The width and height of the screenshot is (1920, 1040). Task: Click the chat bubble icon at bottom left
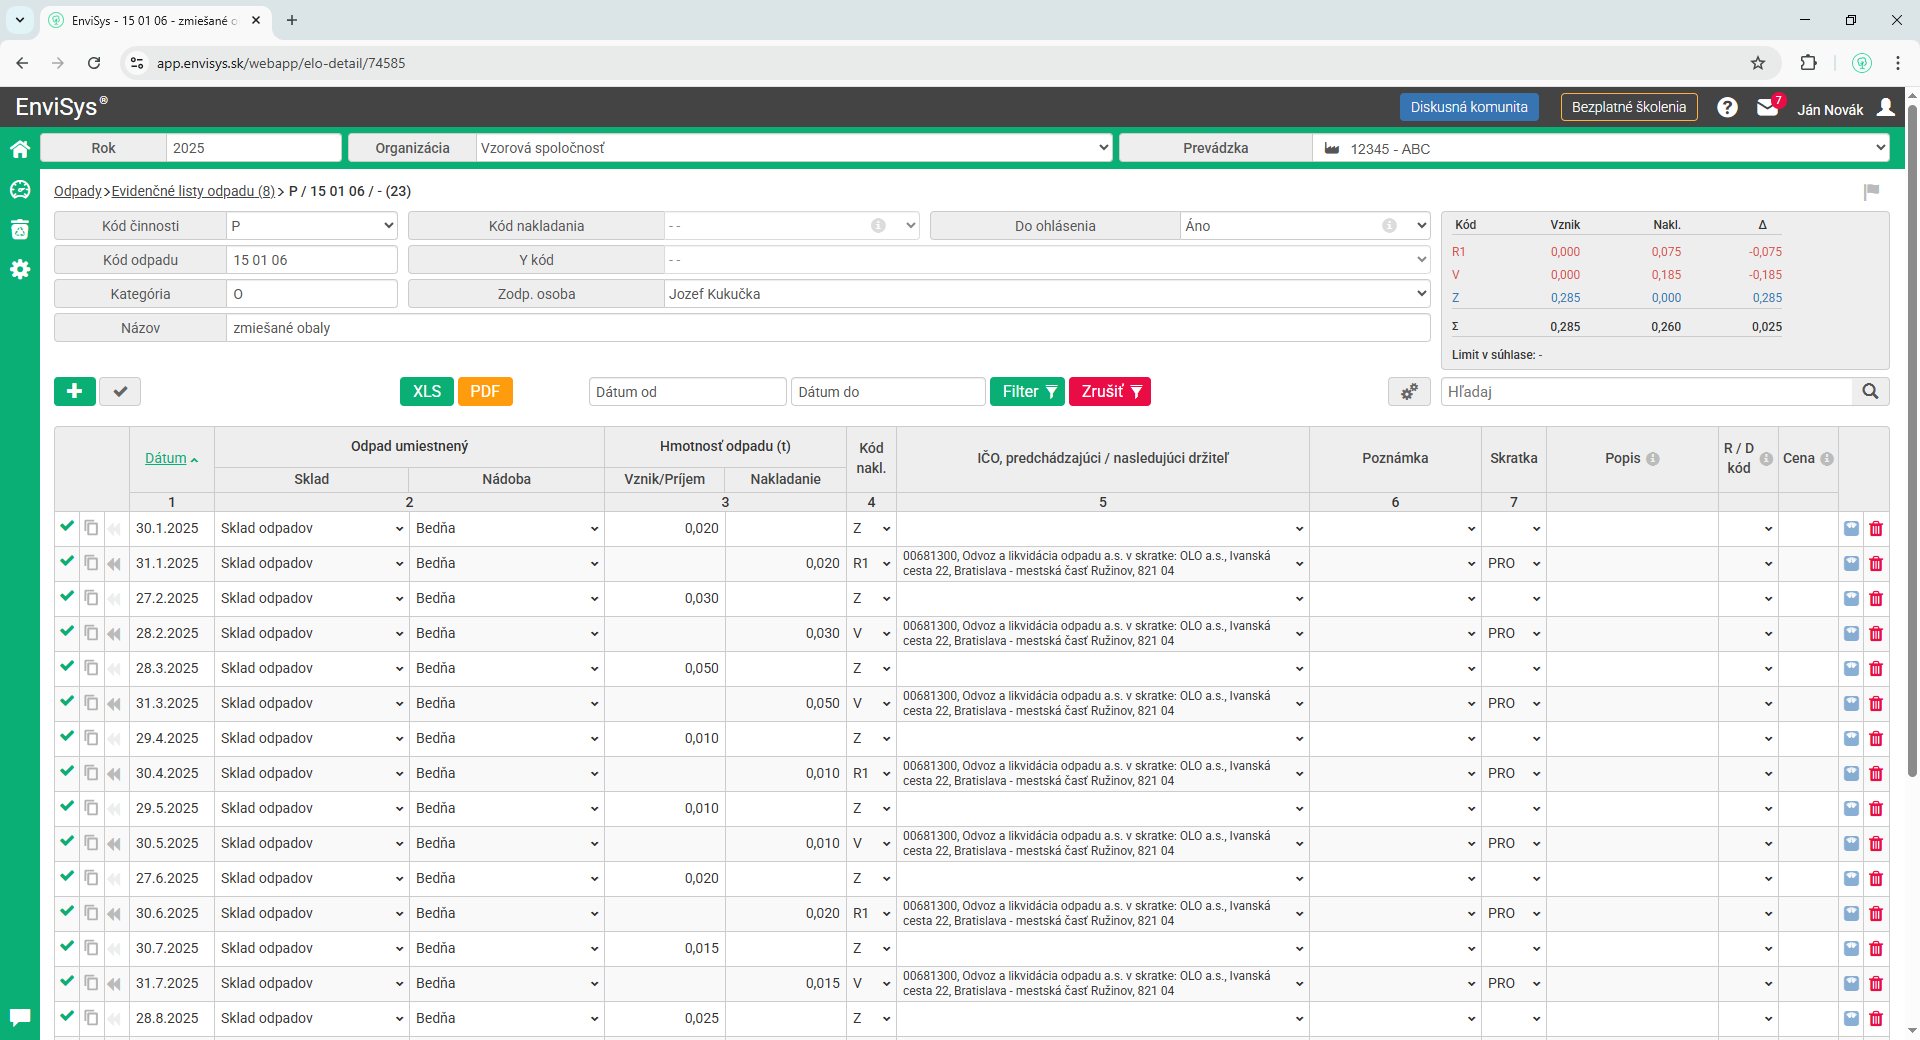tap(19, 1017)
